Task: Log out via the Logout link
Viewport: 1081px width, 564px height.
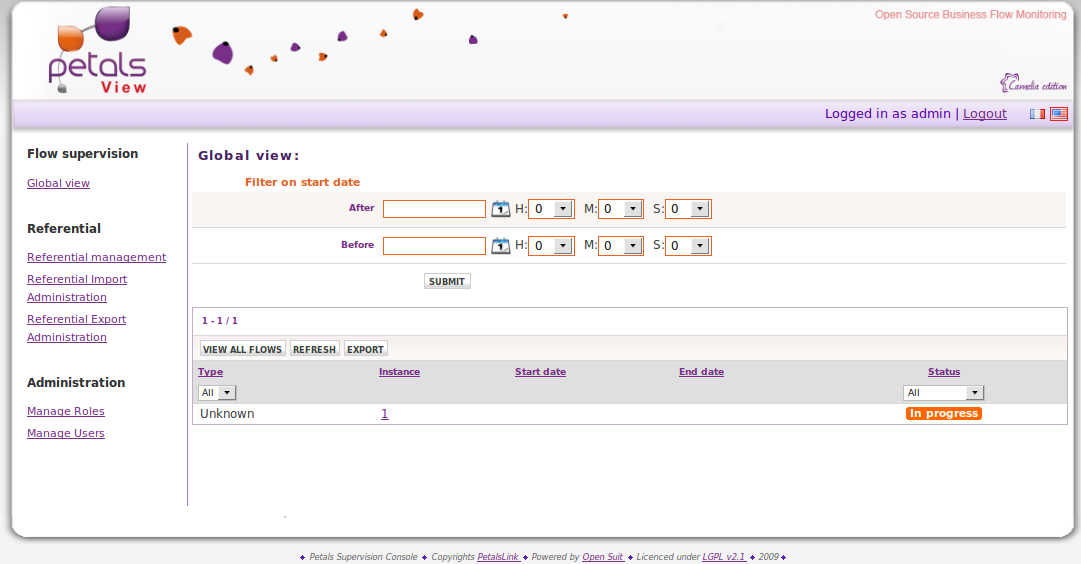Action: [x=984, y=114]
